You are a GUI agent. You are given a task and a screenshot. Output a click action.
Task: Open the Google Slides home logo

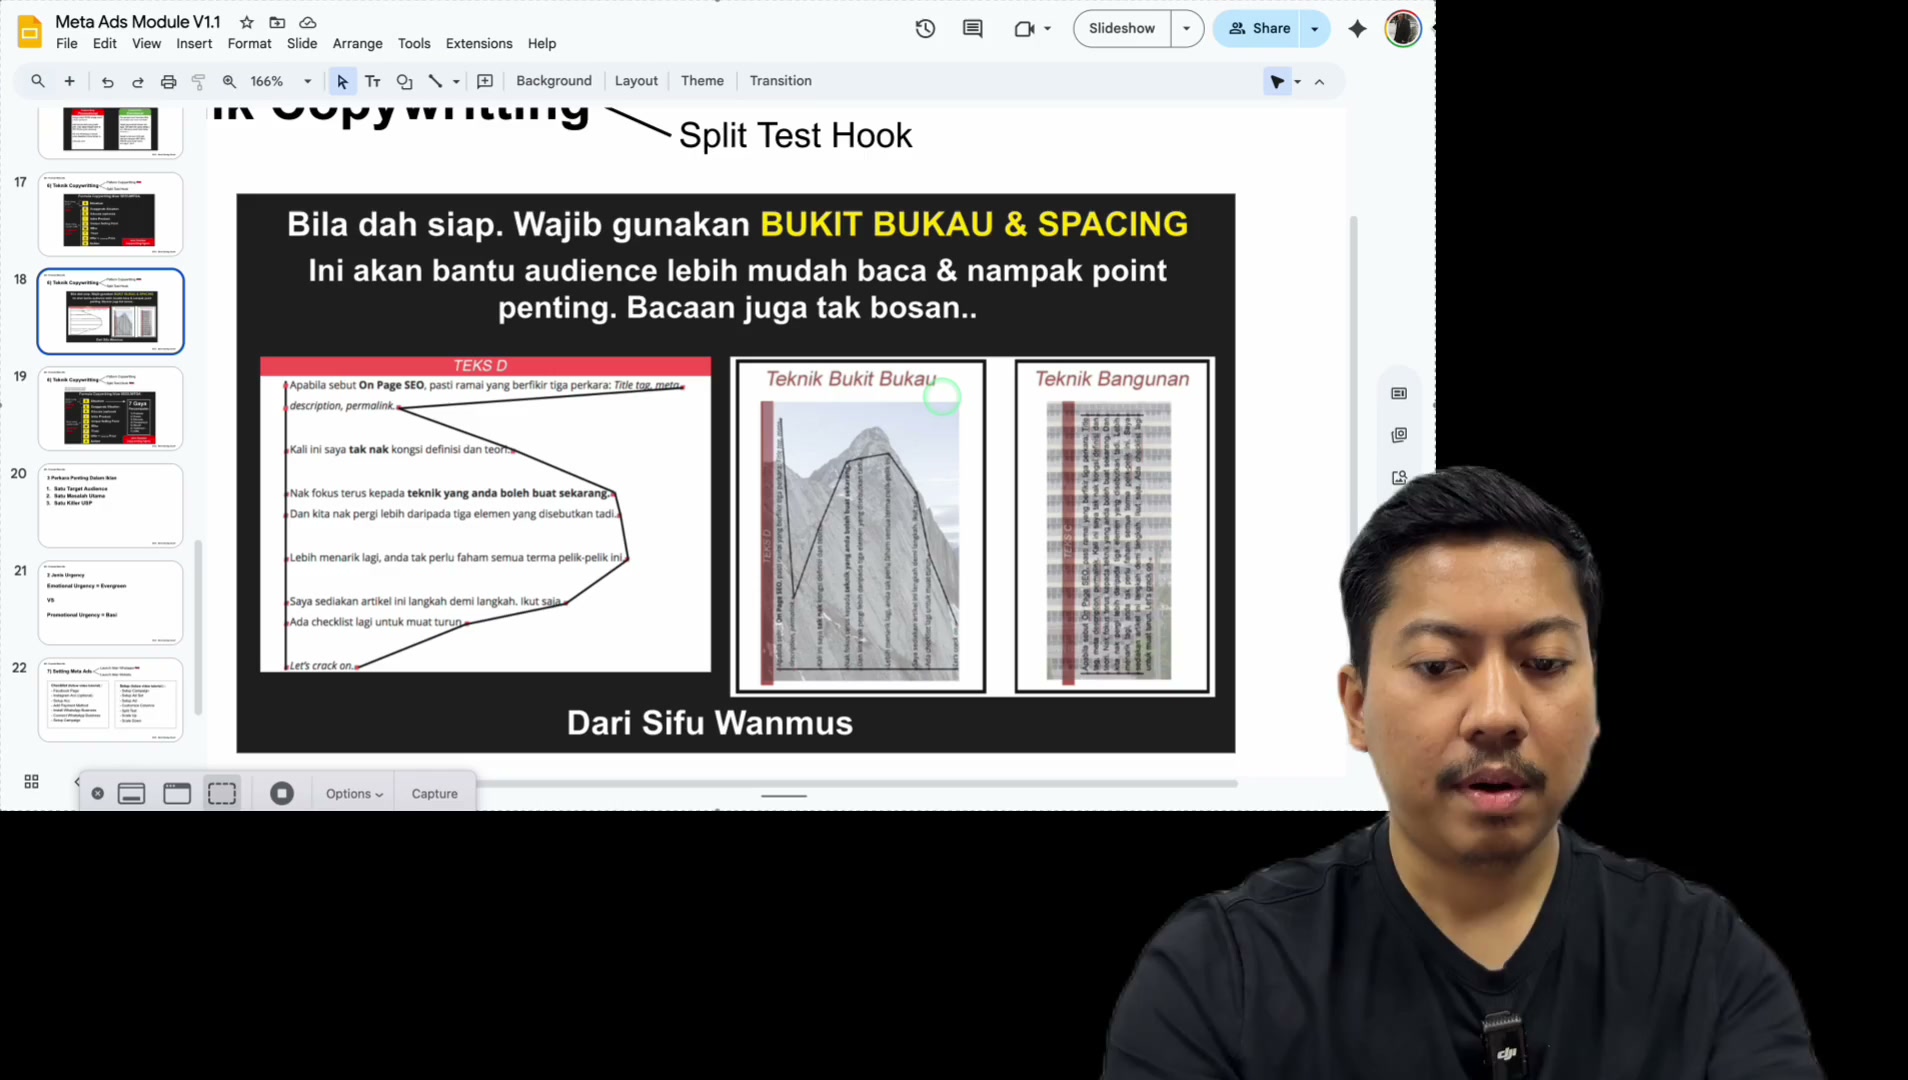[30, 32]
